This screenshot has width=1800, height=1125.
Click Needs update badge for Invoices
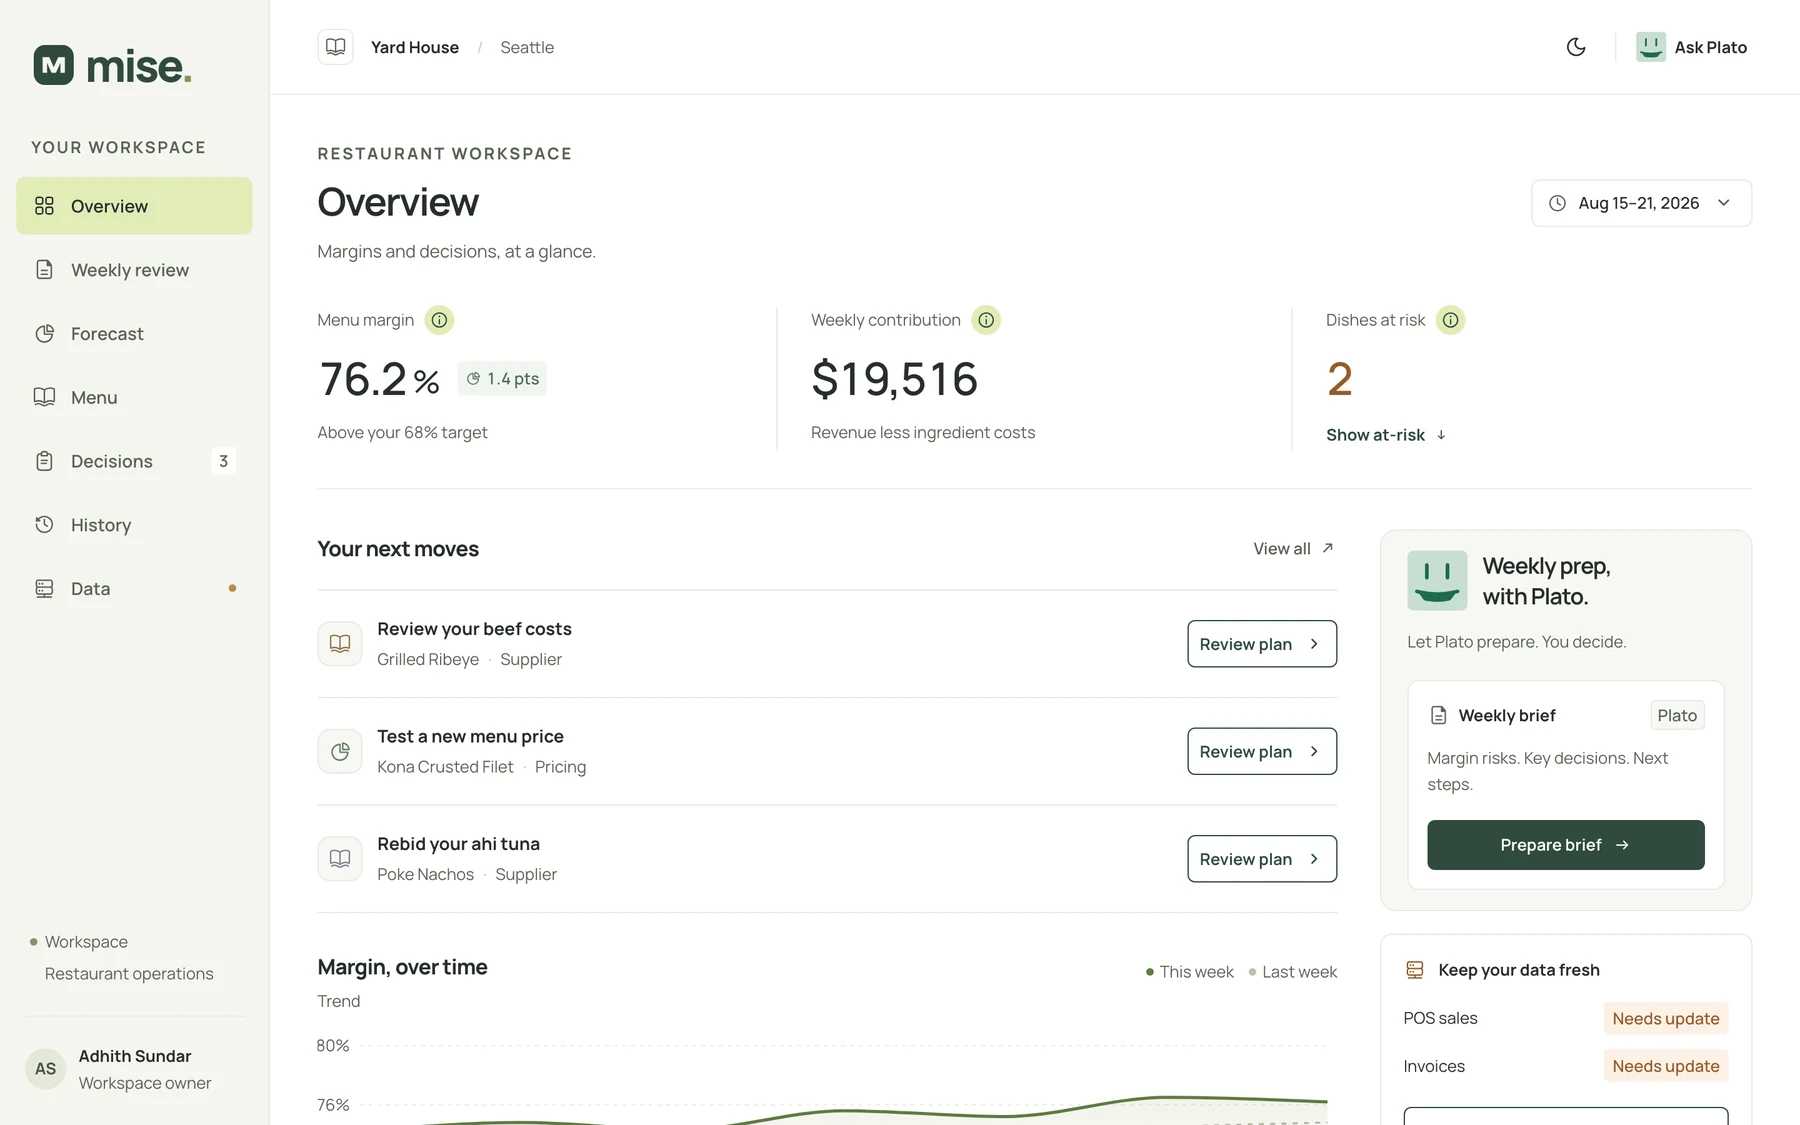coord(1666,1066)
